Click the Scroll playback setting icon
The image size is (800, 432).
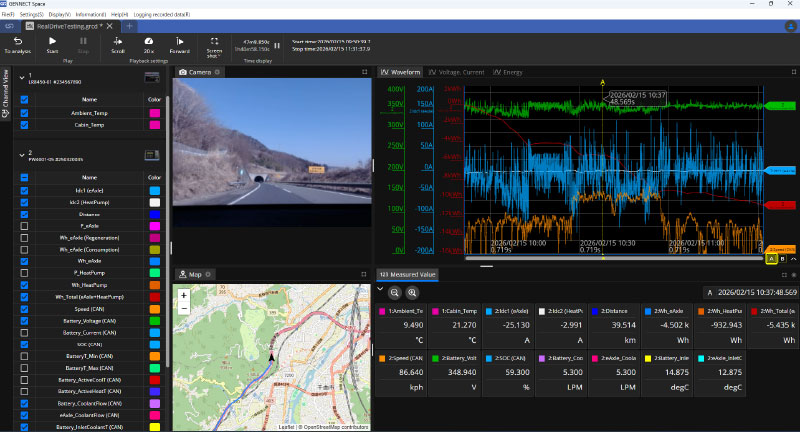pos(118,40)
